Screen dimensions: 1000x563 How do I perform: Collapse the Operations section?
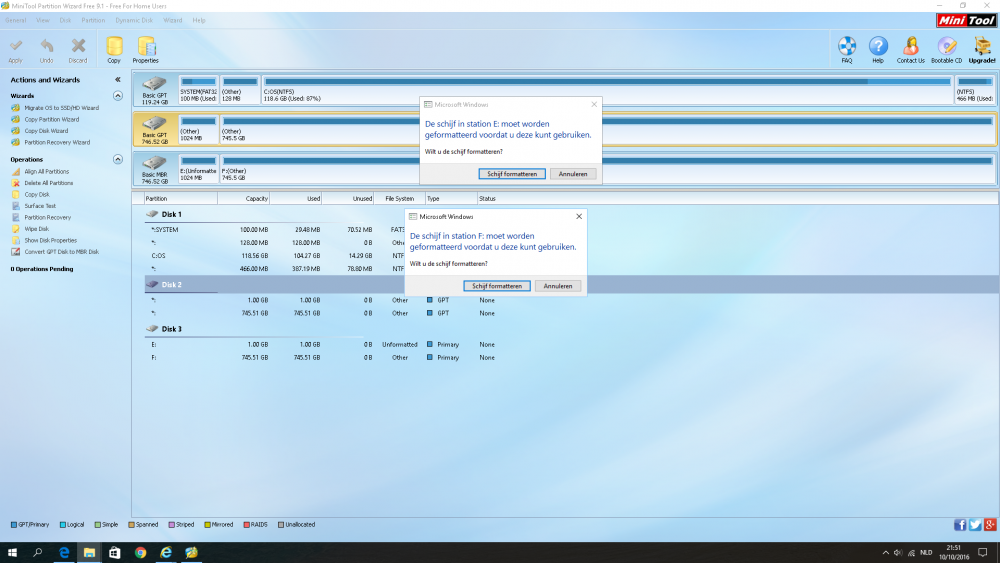click(x=118, y=159)
